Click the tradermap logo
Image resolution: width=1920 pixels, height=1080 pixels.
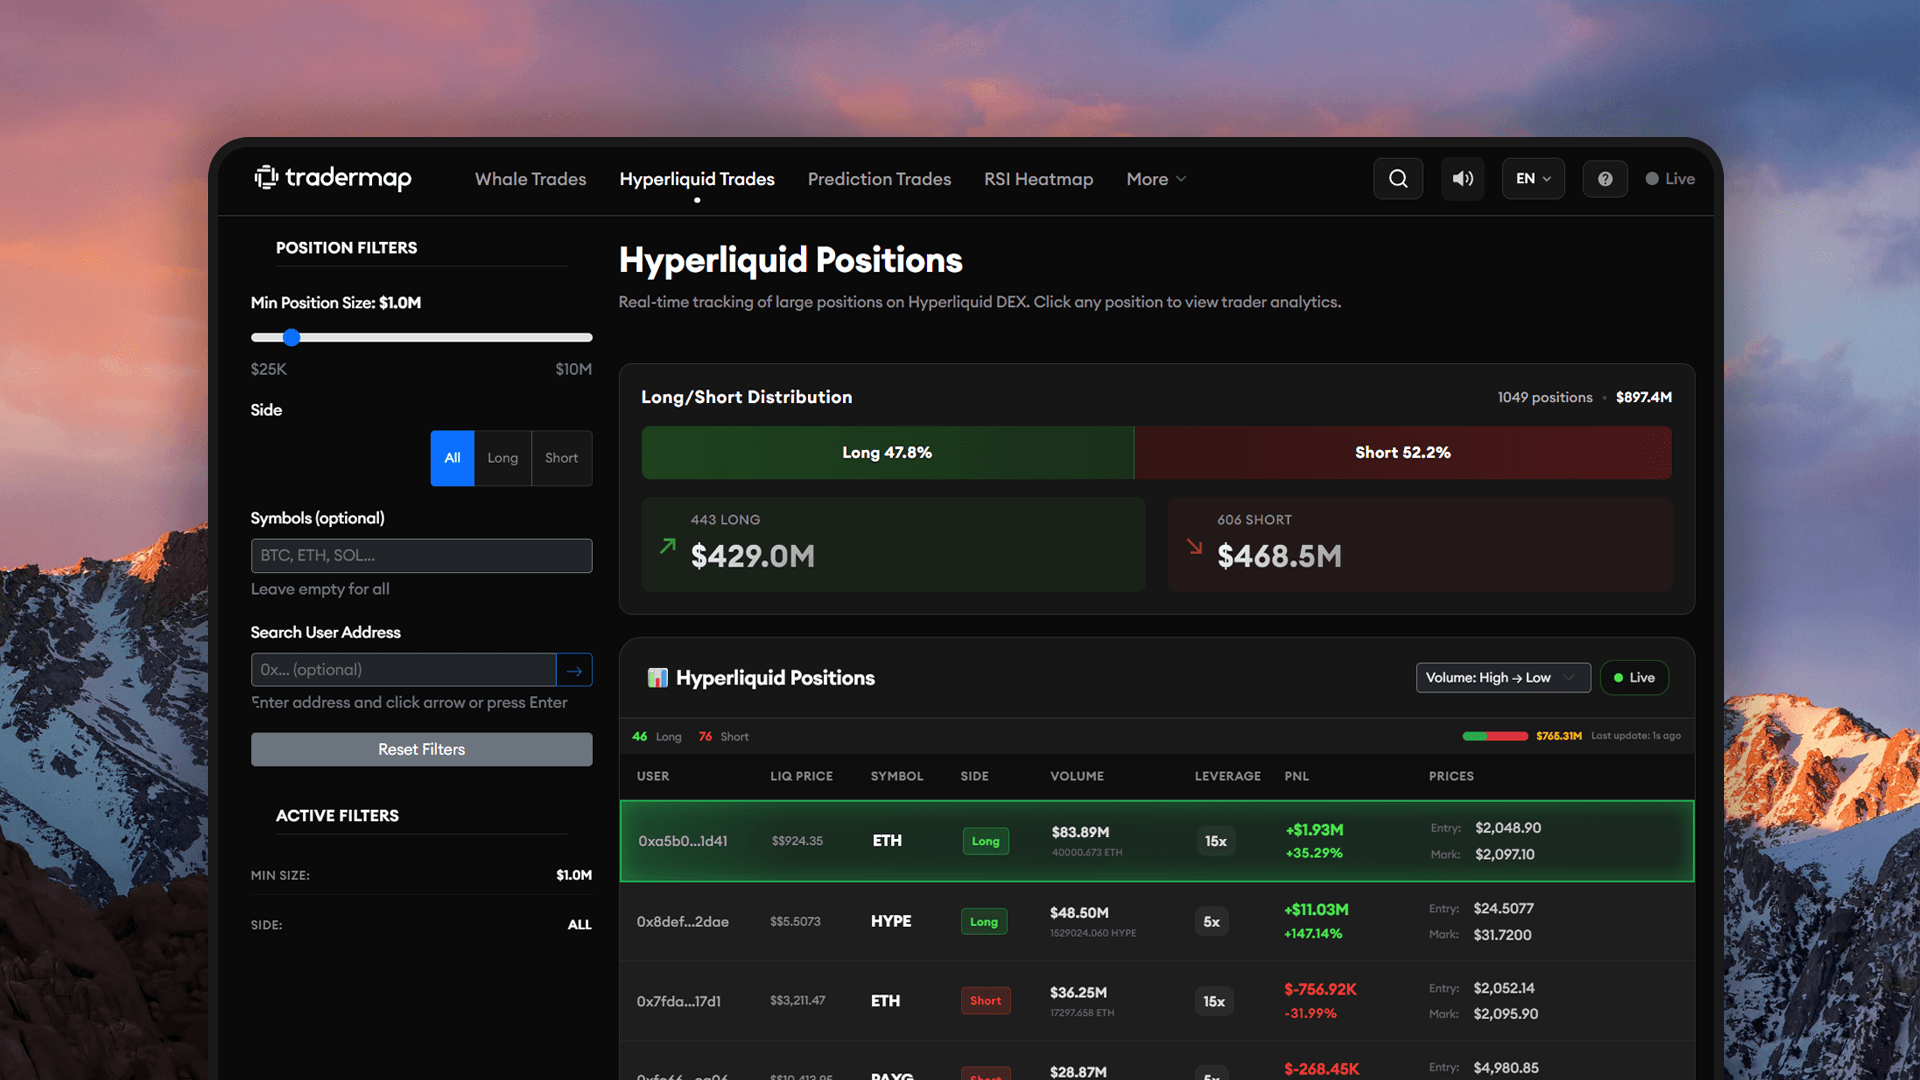pos(332,178)
